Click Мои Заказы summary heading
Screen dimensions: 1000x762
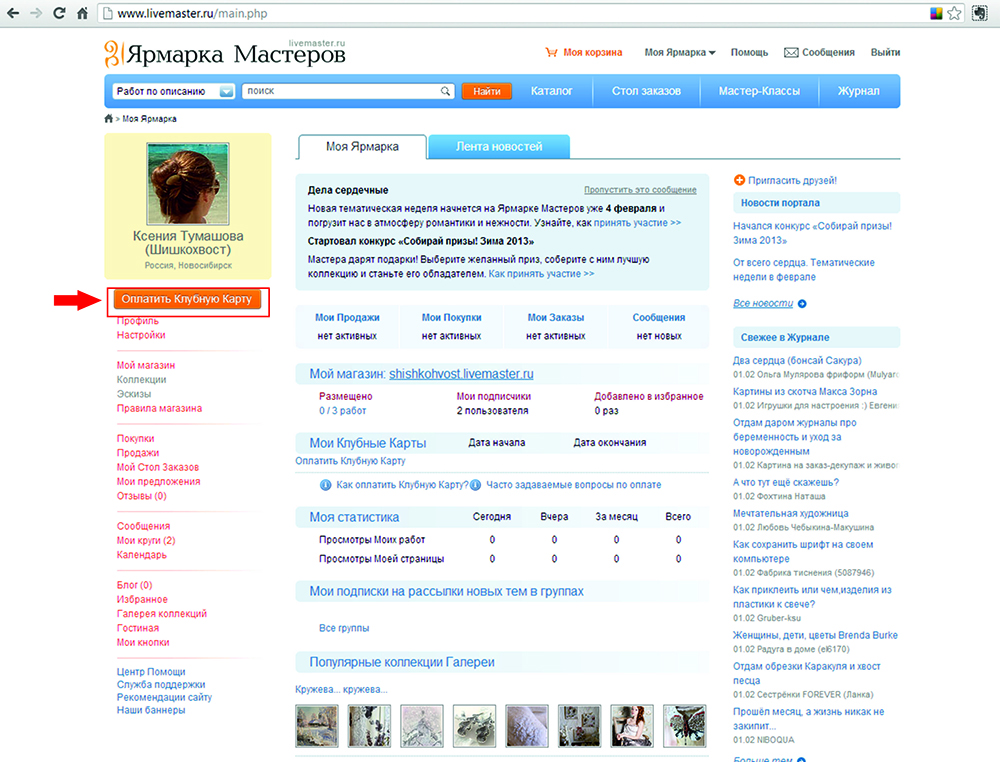tap(555, 318)
